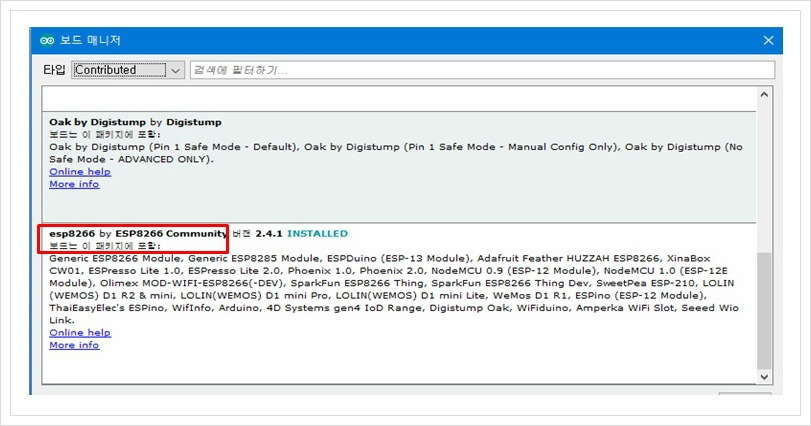This screenshot has height=426, width=811.
Task: Open More info link for esp8266 package
Action: pyautogui.click(x=74, y=345)
